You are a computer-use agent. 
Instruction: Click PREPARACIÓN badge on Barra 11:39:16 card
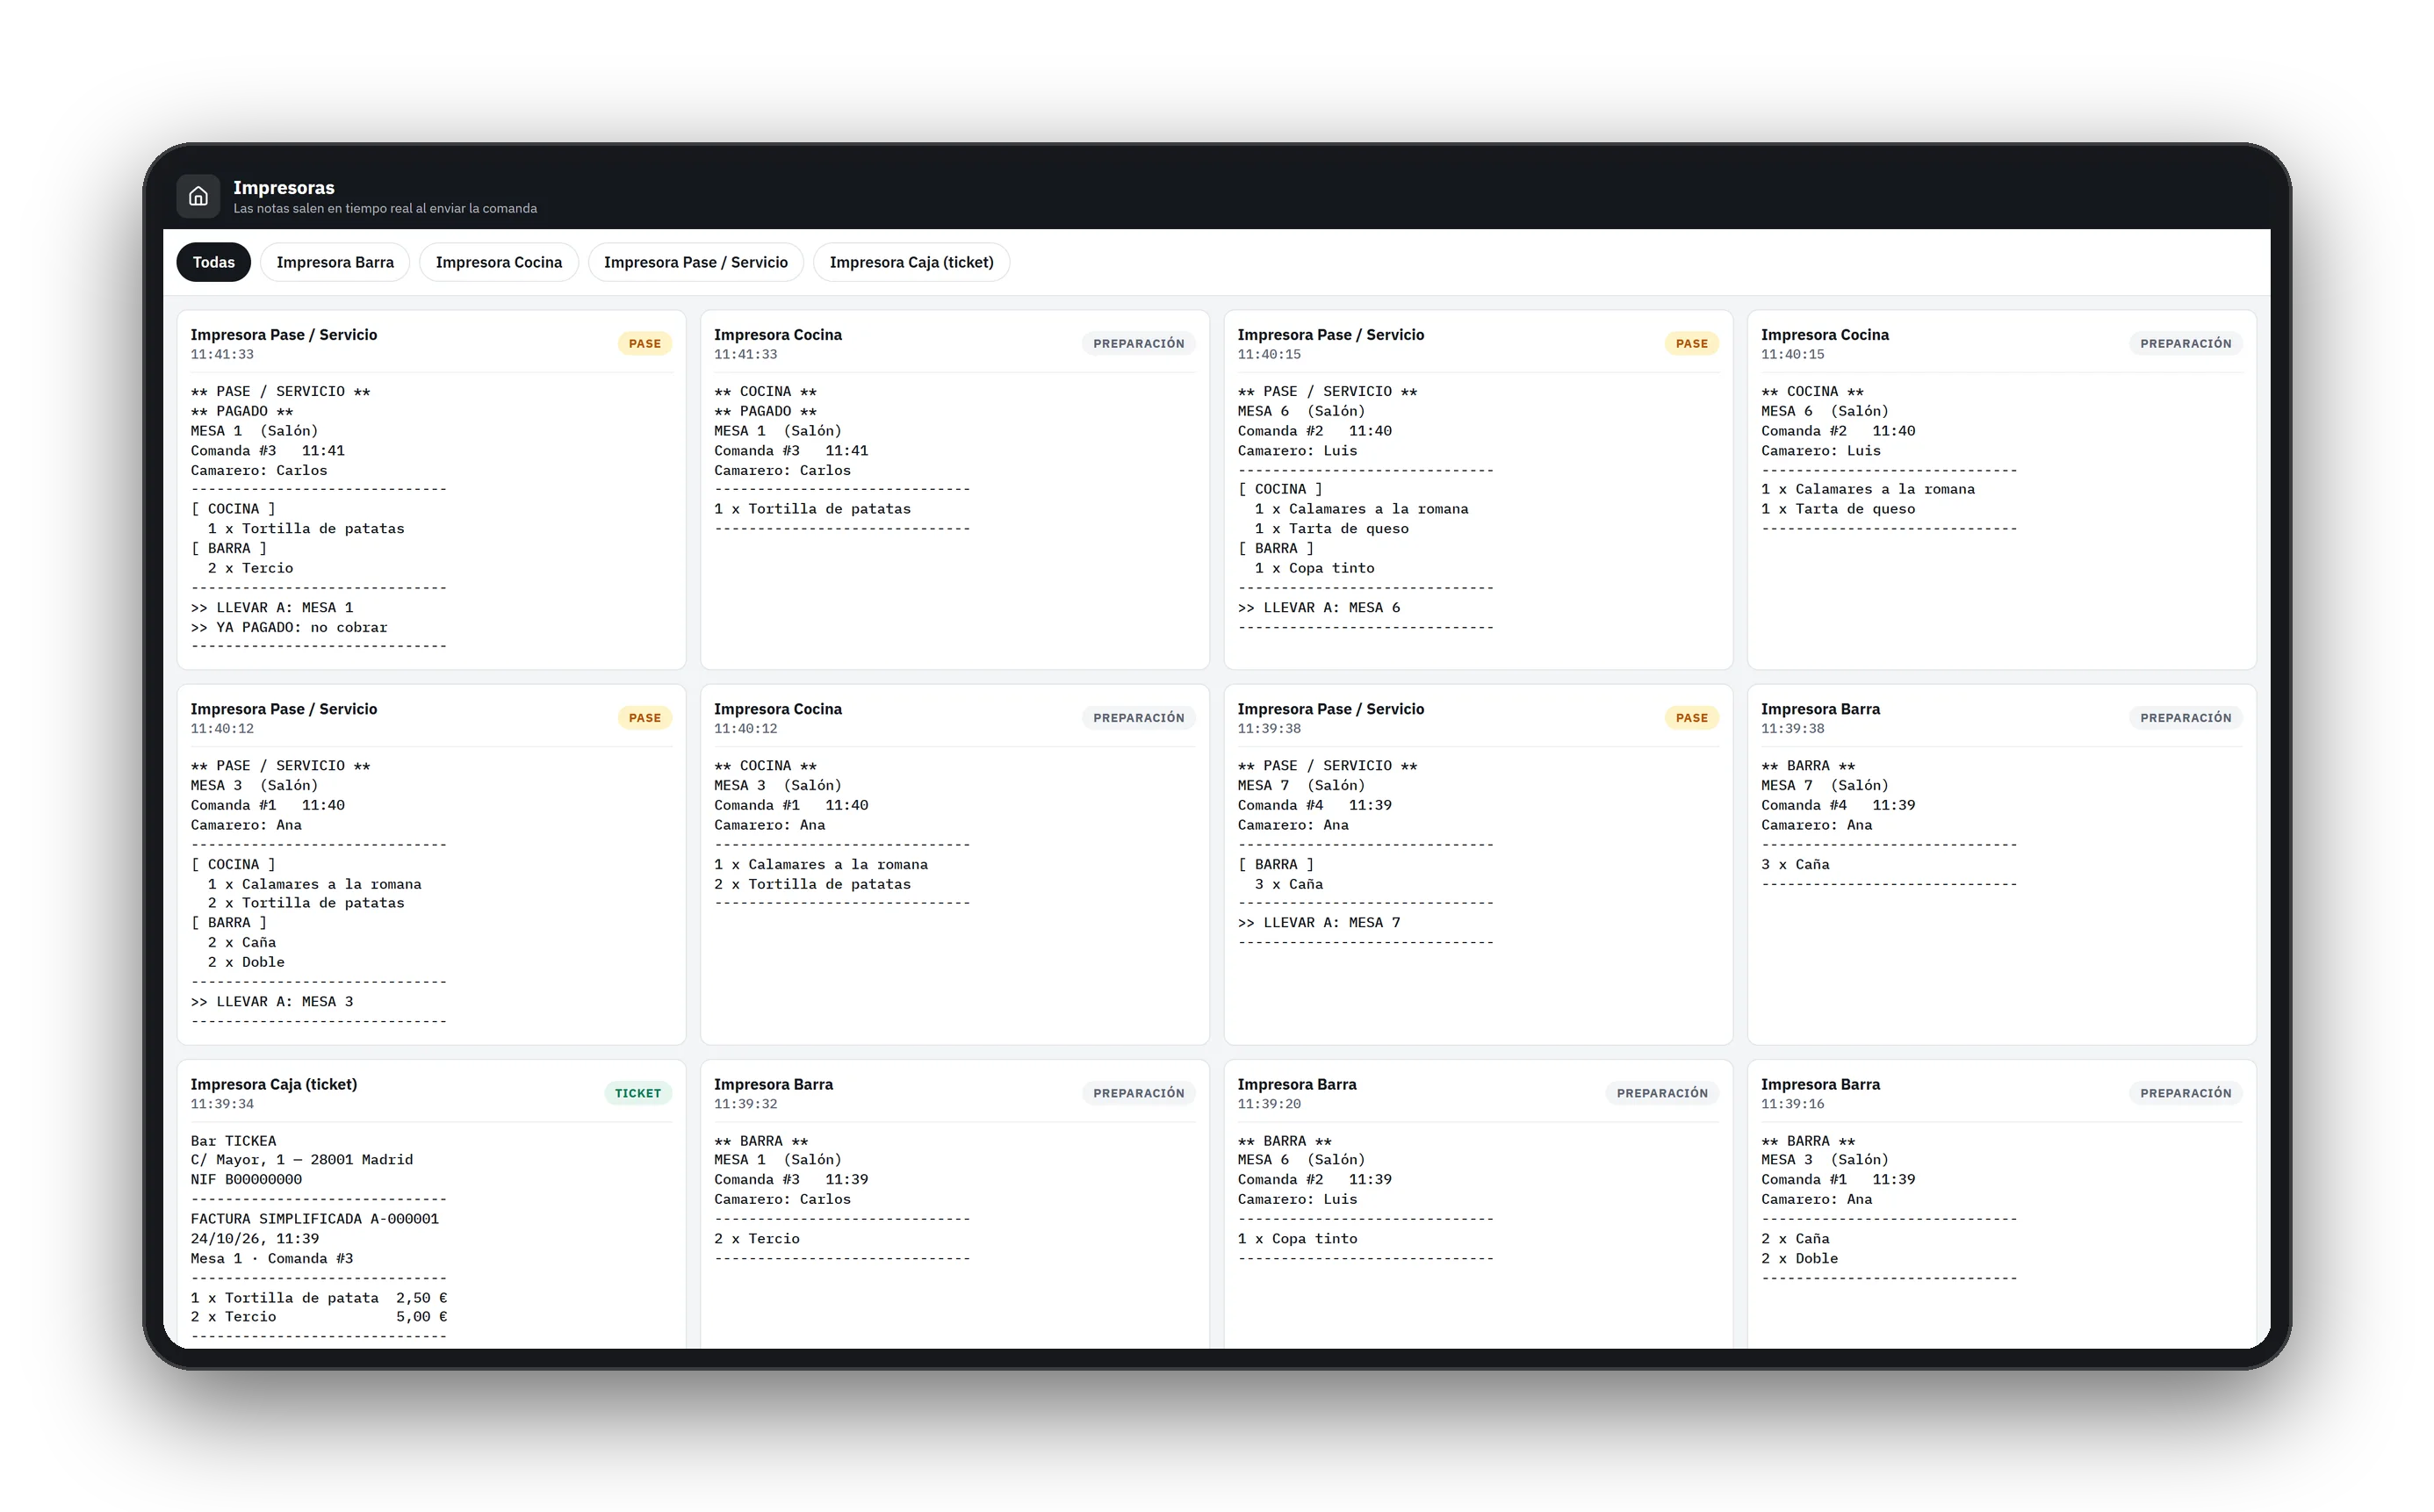point(2186,1093)
